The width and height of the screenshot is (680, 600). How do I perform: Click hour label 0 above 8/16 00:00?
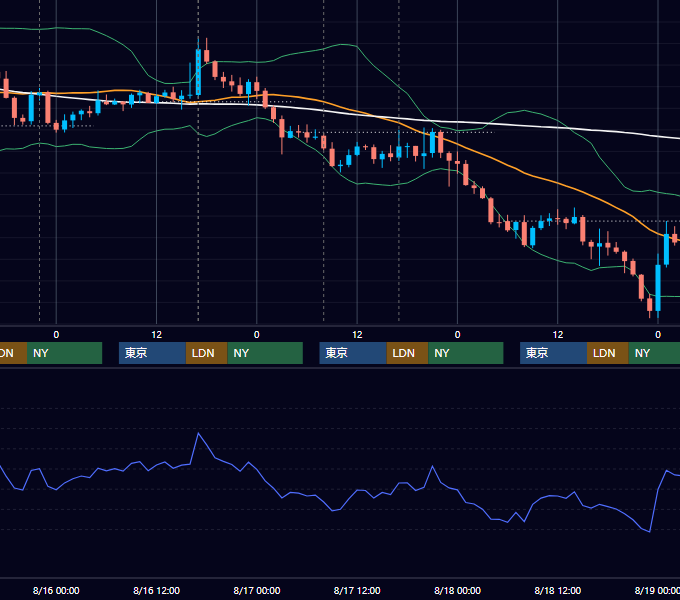click(56, 335)
